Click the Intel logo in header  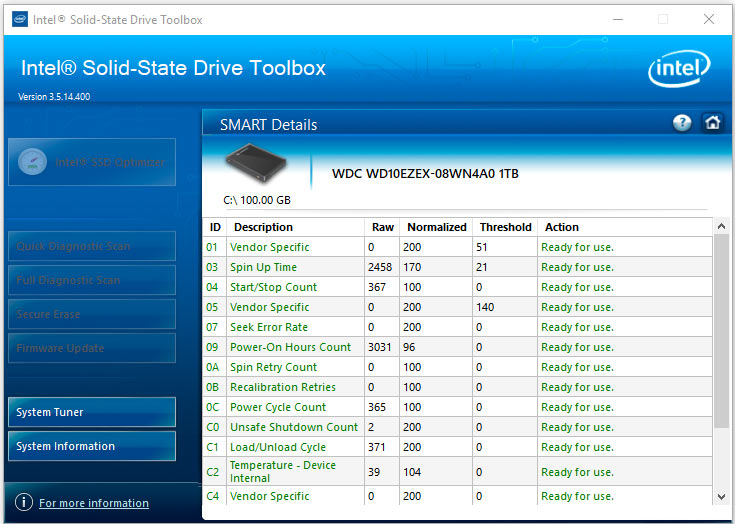[679, 68]
